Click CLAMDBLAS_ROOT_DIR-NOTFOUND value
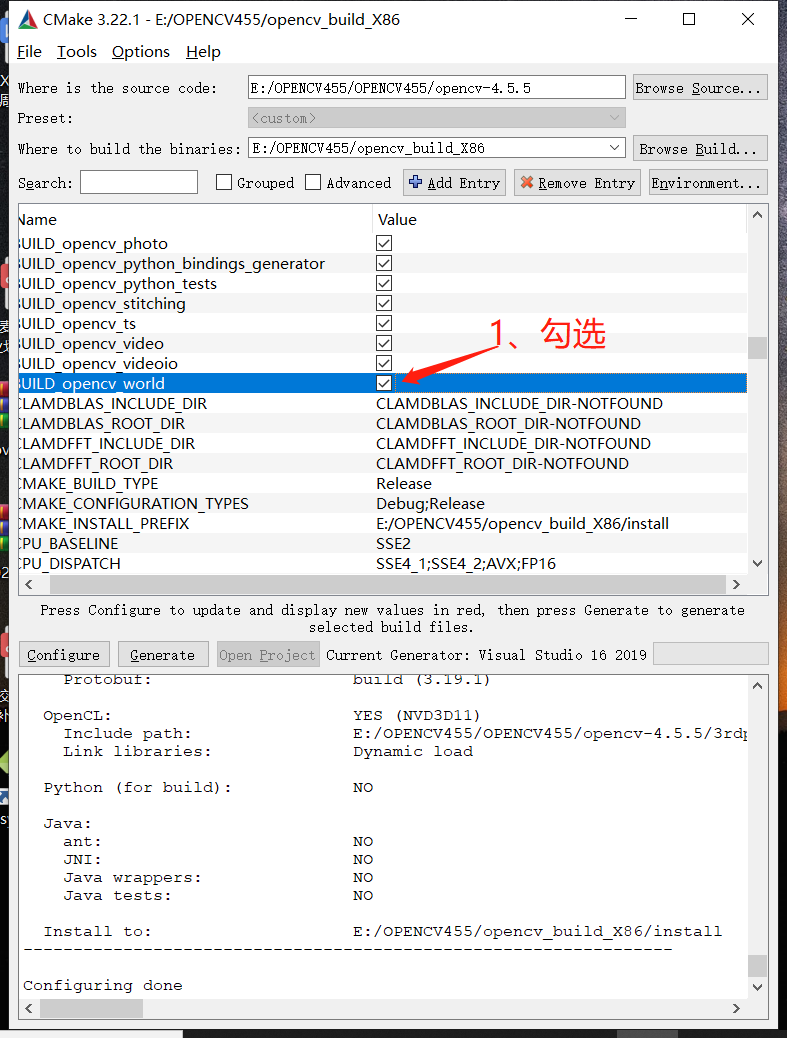787x1038 pixels. tap(508, 423)
